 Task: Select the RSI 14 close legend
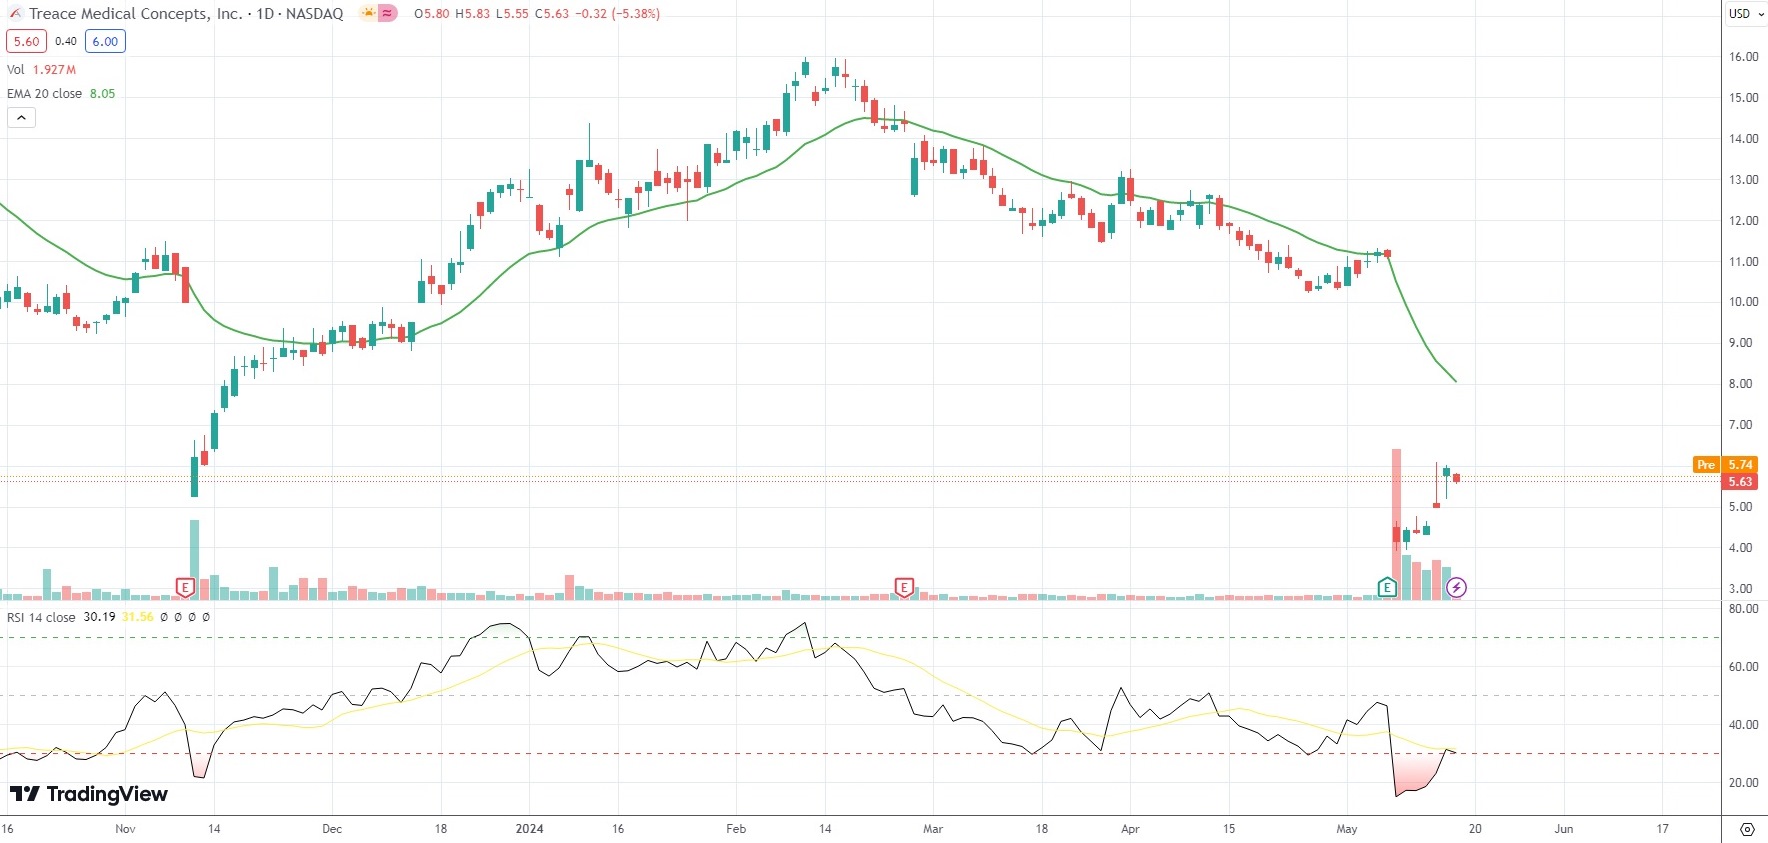pos(41,617)
